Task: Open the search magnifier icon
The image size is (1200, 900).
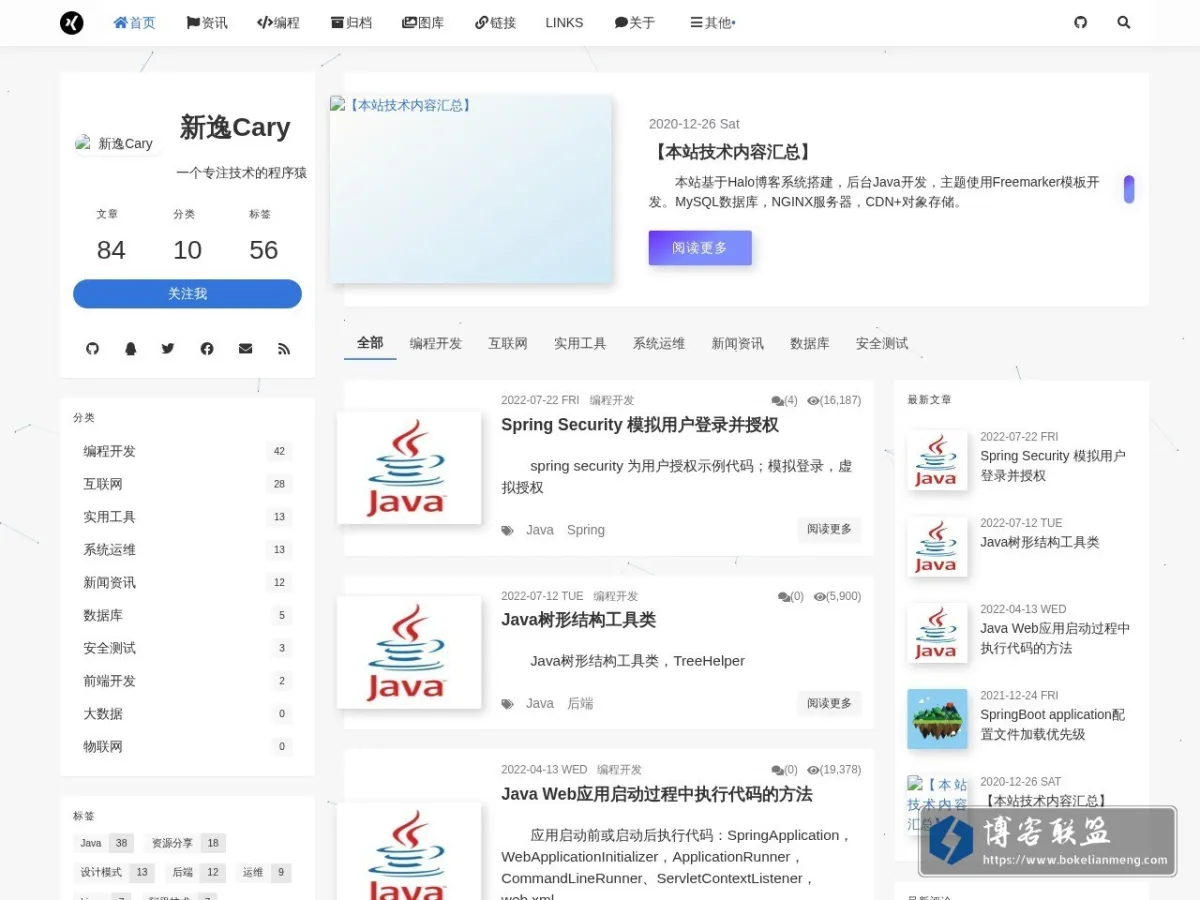Action: point(1124,22)
